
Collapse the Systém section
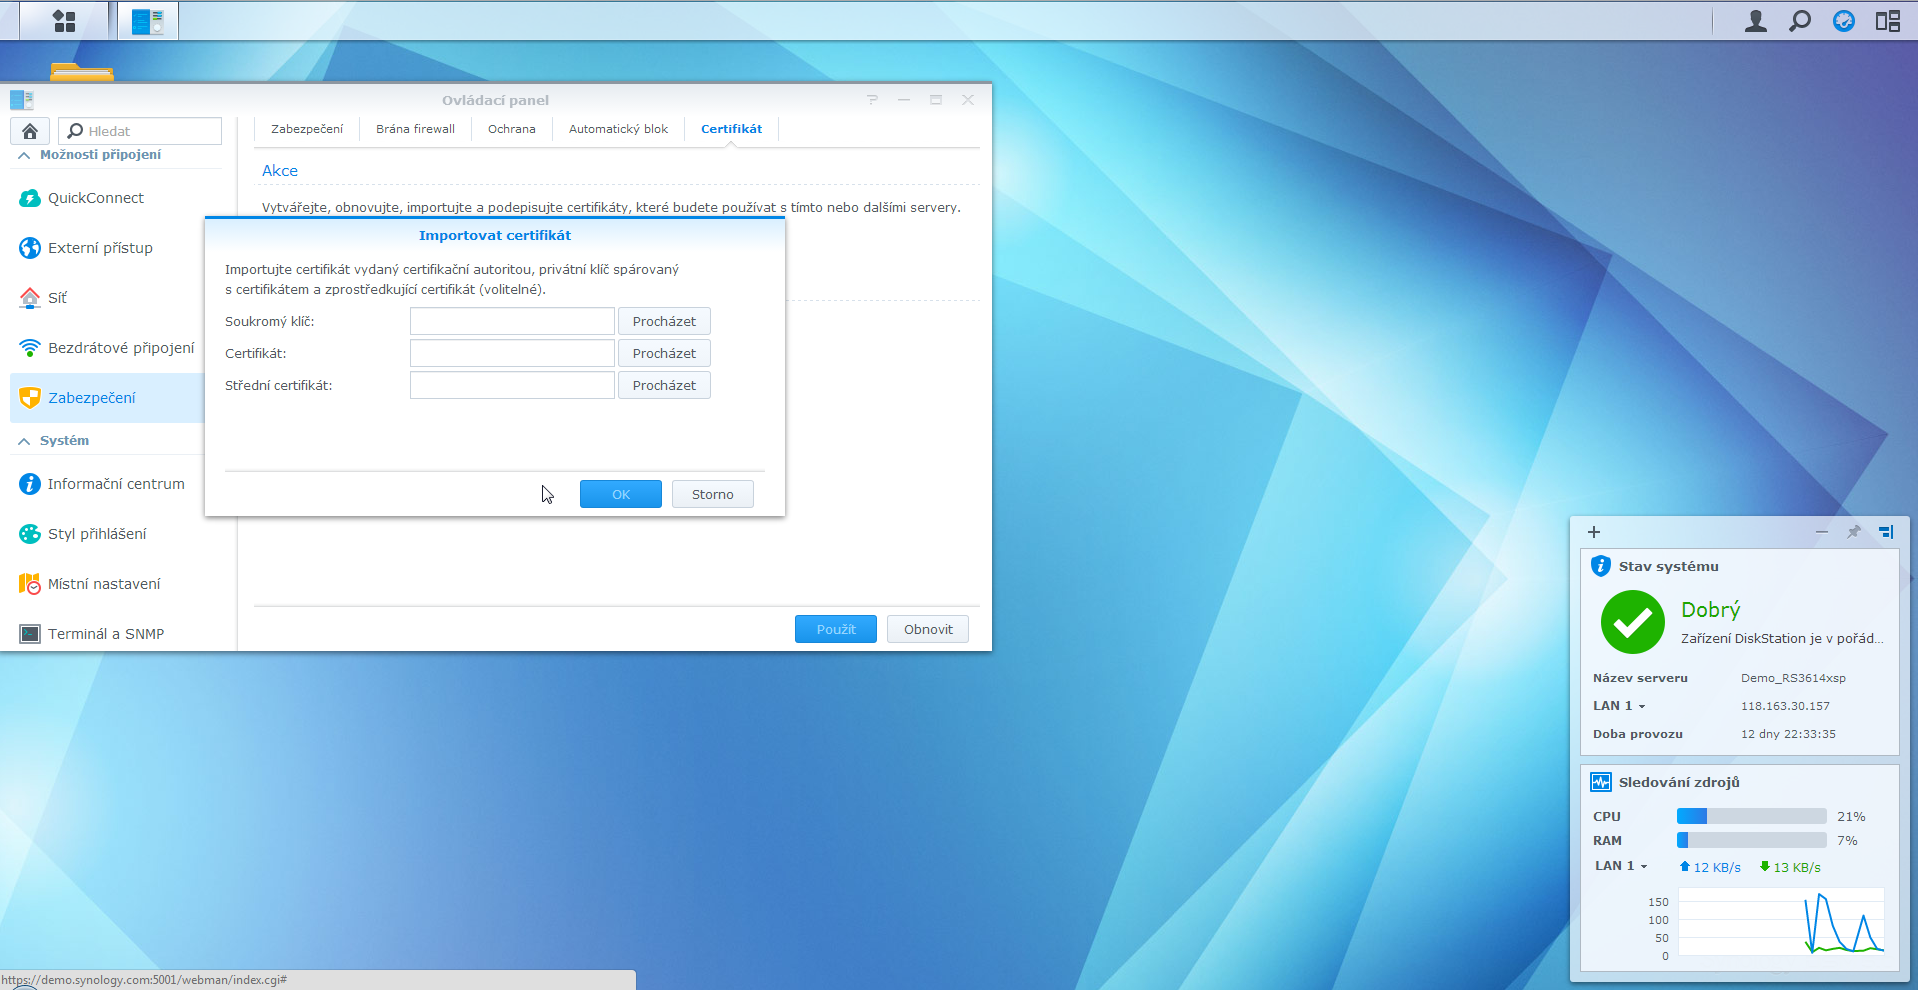pos(24,441)
